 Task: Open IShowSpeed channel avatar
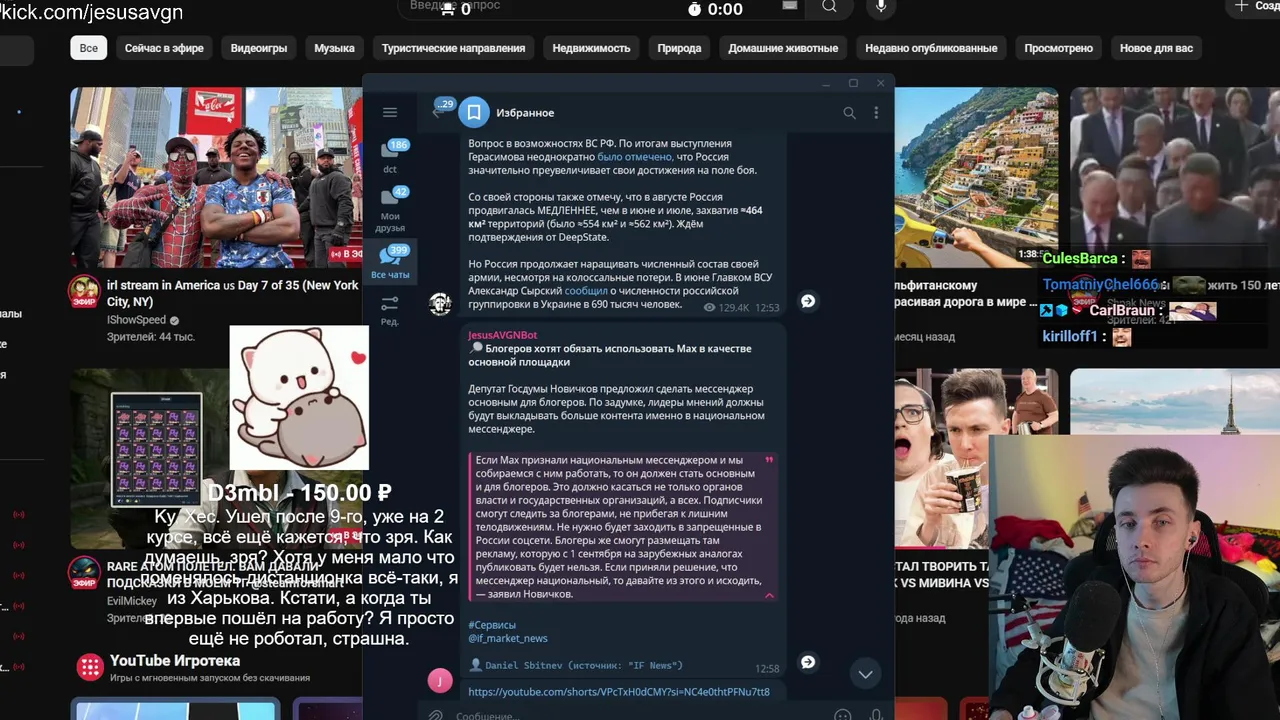(x=84, y=292)
